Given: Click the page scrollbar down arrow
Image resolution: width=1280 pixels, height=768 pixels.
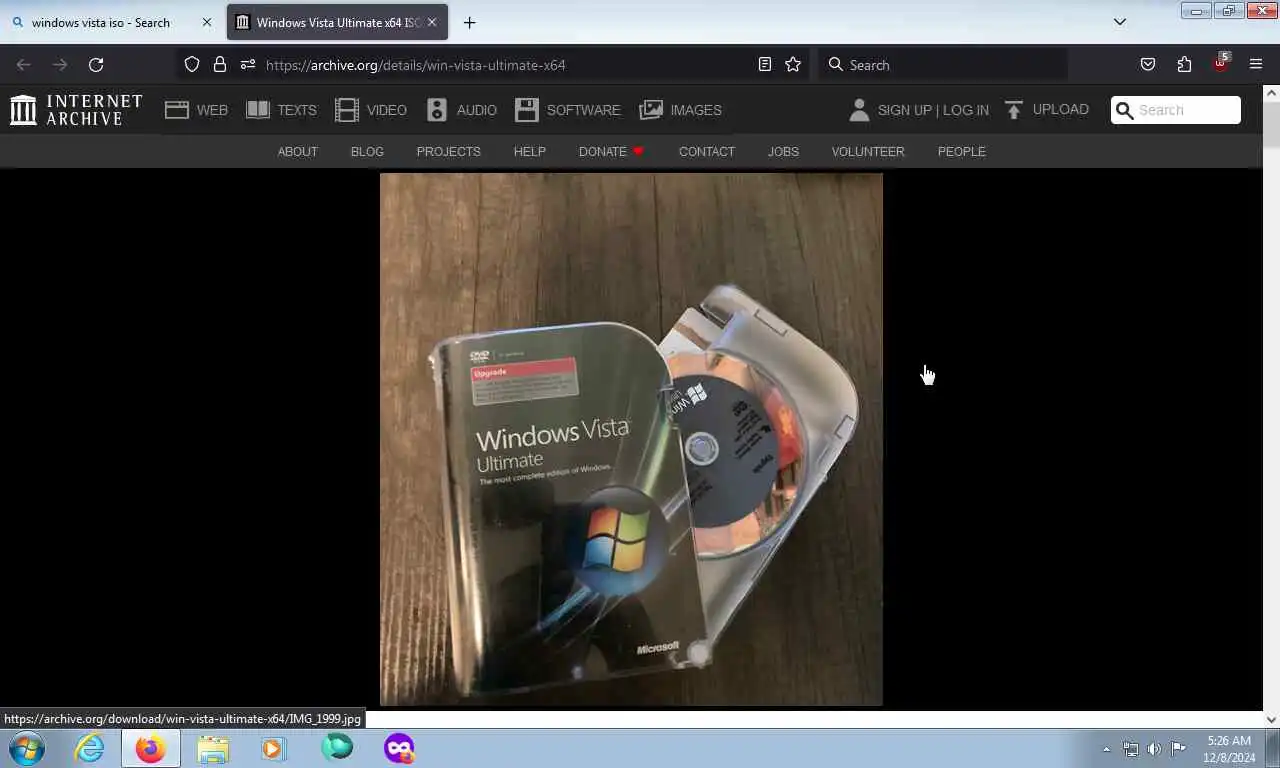Looking at the screenshot, I should pyautogui.click(x=1271, y=719).
